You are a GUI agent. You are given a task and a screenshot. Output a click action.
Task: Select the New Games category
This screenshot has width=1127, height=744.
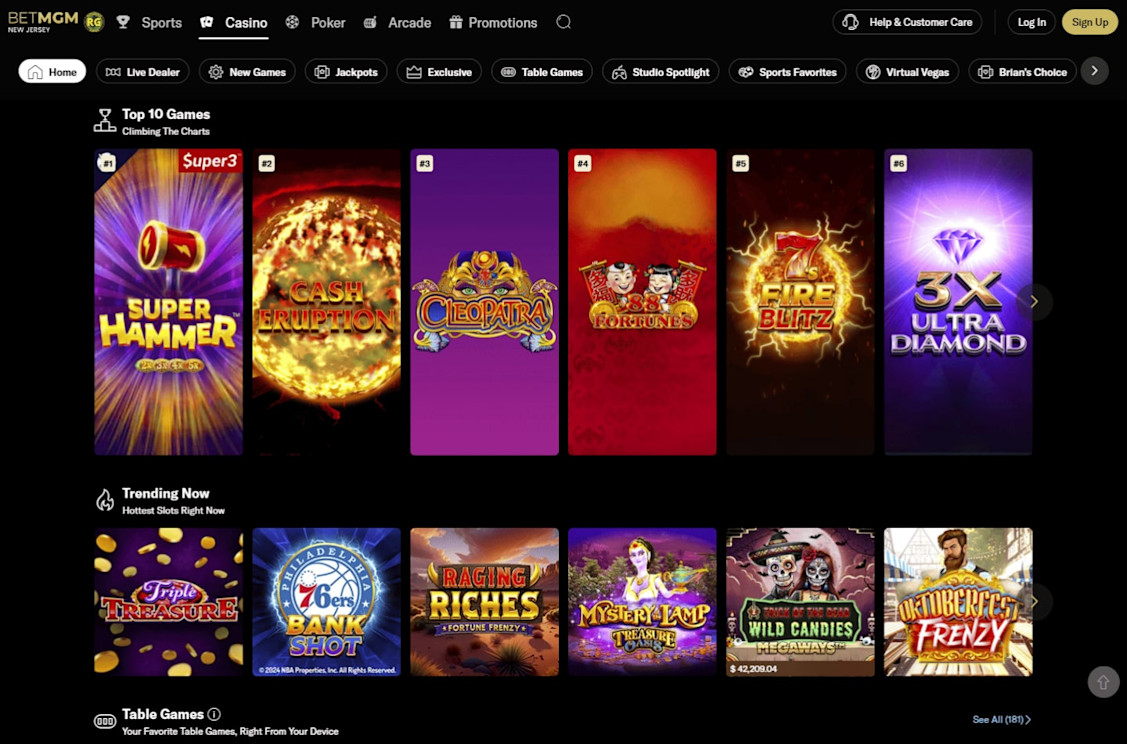pyautogui.click(x=247, y=71)
